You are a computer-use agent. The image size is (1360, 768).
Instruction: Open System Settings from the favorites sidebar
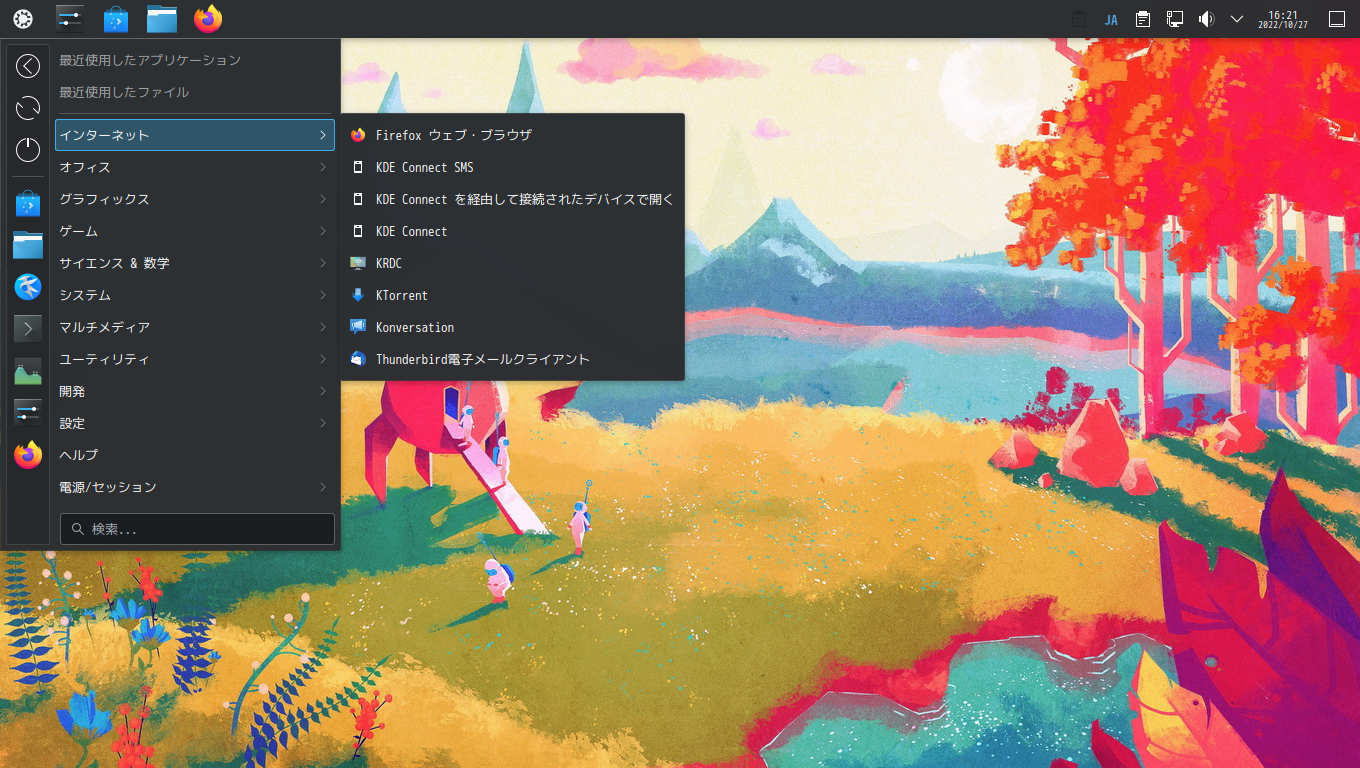point(28,412)
